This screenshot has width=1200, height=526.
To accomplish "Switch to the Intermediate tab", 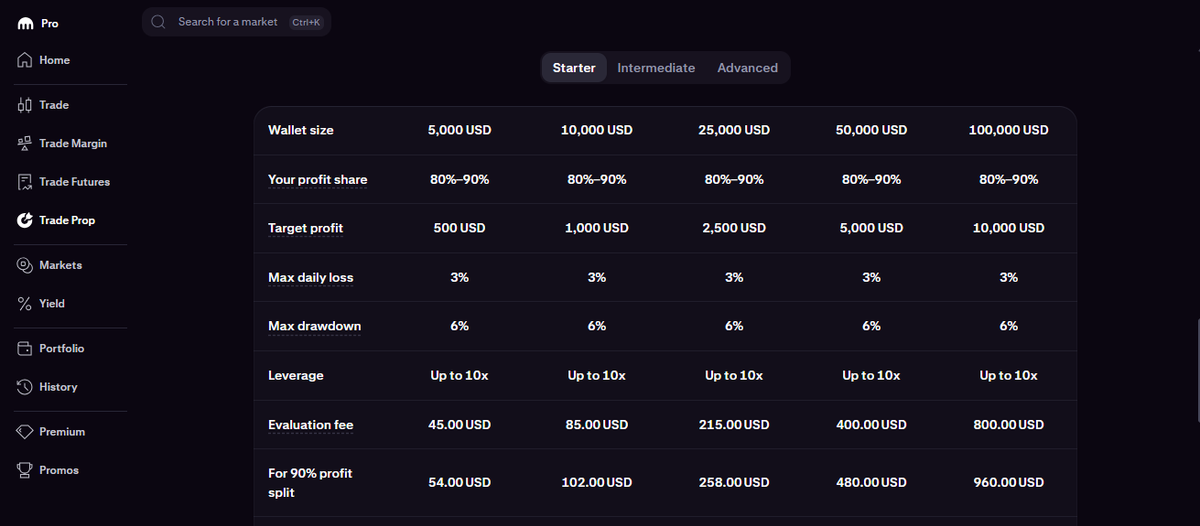I will point(656,68).
